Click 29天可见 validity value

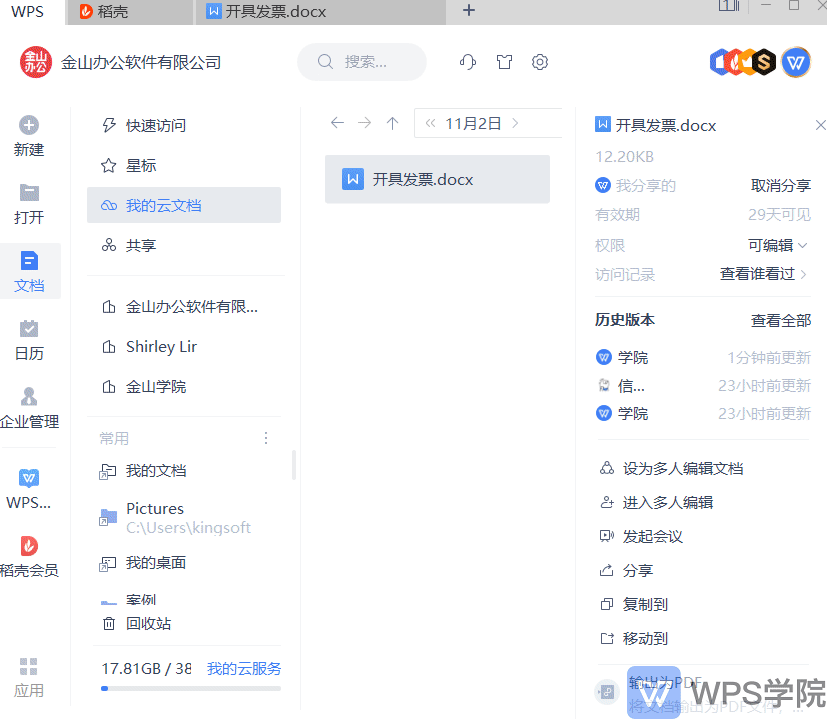click(x=779, y=215)
